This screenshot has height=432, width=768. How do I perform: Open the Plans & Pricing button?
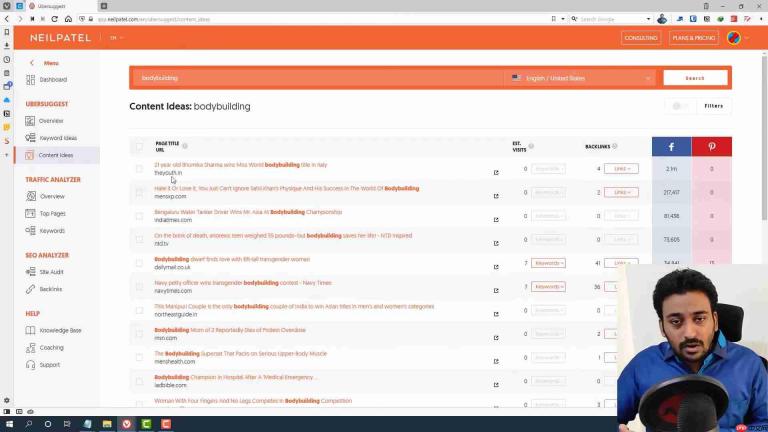click(x=694, y=38)
